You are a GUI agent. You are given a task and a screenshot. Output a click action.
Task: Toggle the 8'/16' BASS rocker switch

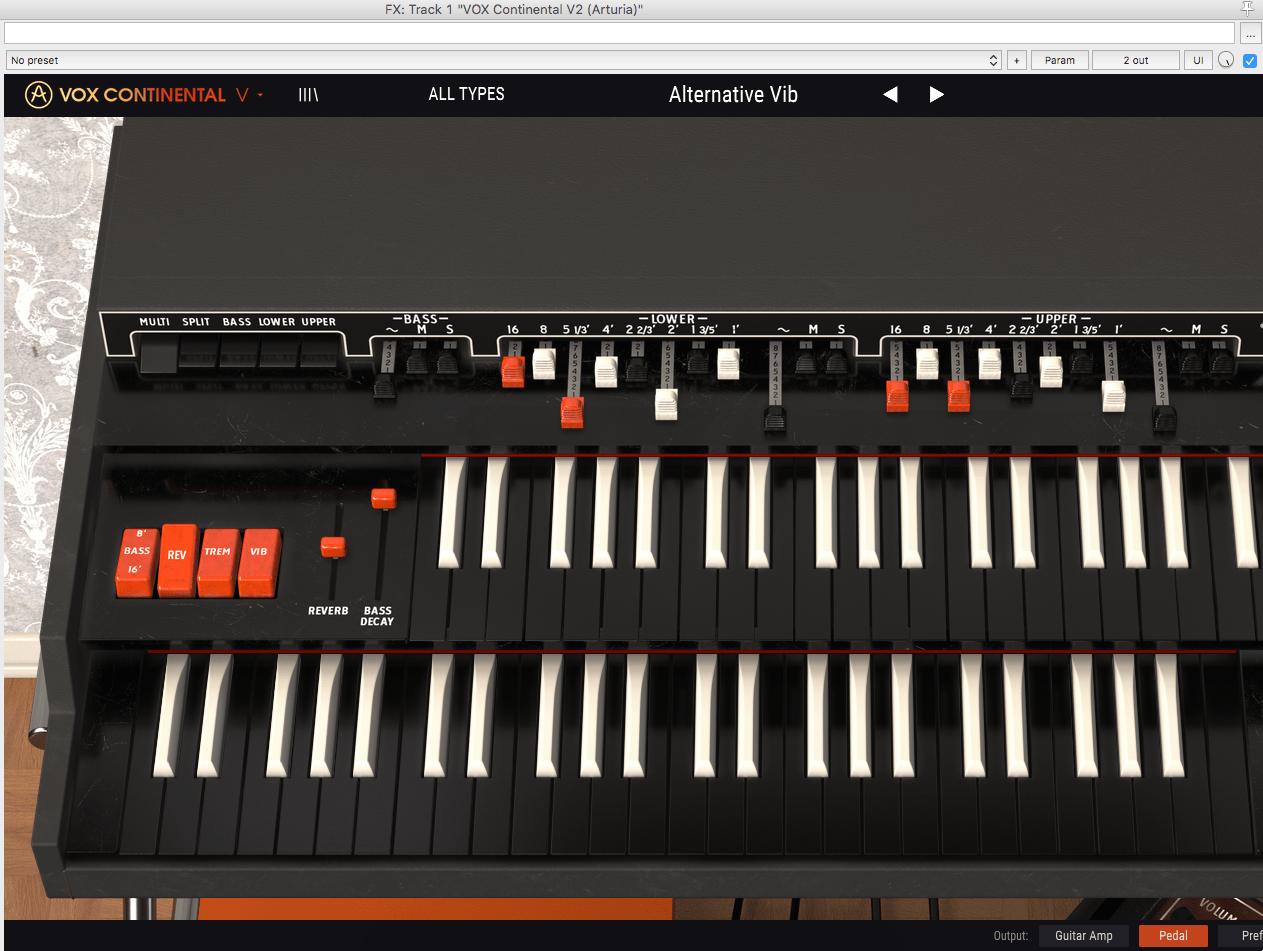137,562
